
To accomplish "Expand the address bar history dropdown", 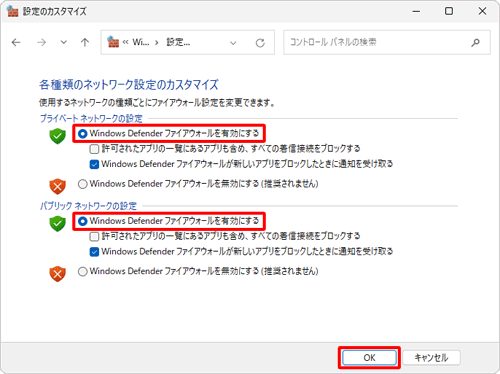I will pyautogui.click(x=233, y=43).
